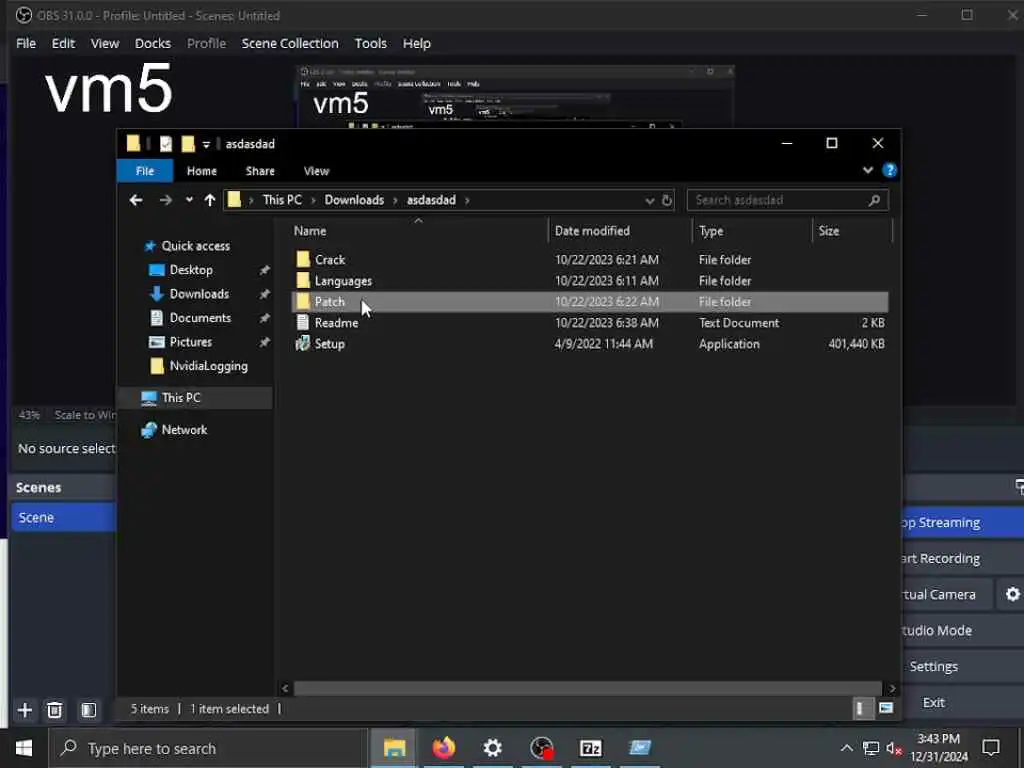Open 7-Zip from the taskbar

click(x=590, y=748)
